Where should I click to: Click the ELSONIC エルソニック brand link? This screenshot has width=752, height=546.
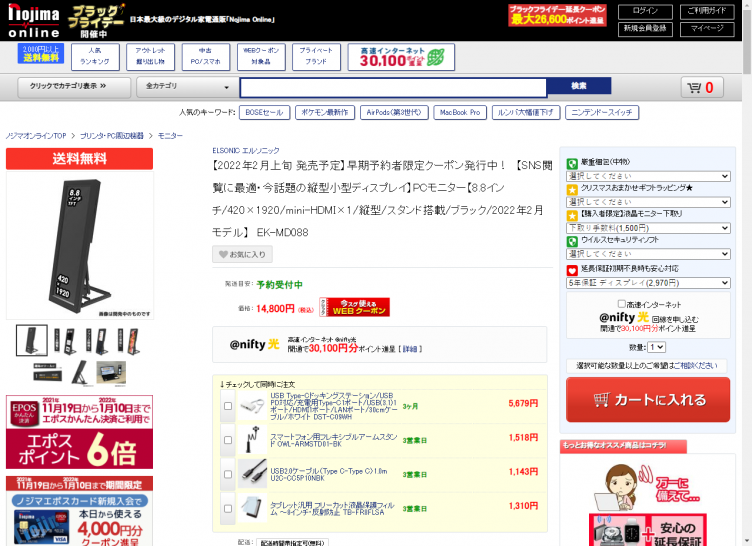[x=246, y=151]
